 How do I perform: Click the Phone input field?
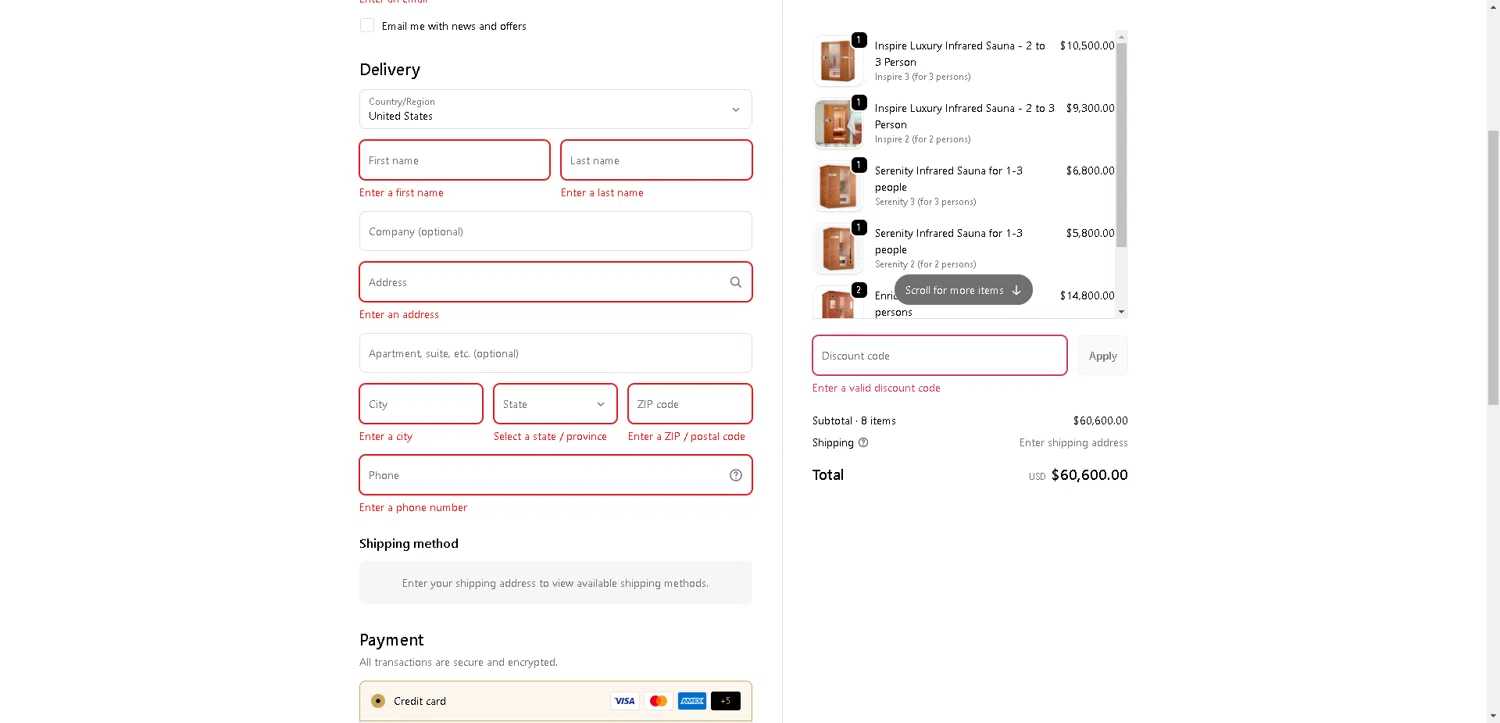click(x=555, y=475)
